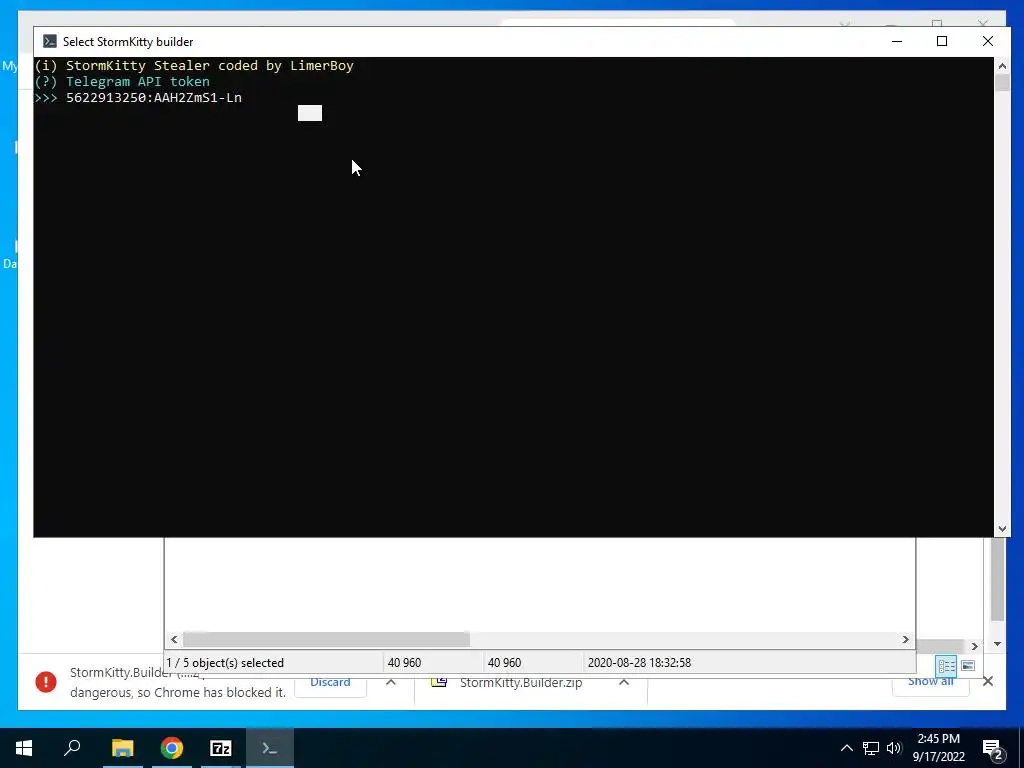Open network status tray icon
The height and width of the screenshot is (768, 1024).
tap(871, 748)
